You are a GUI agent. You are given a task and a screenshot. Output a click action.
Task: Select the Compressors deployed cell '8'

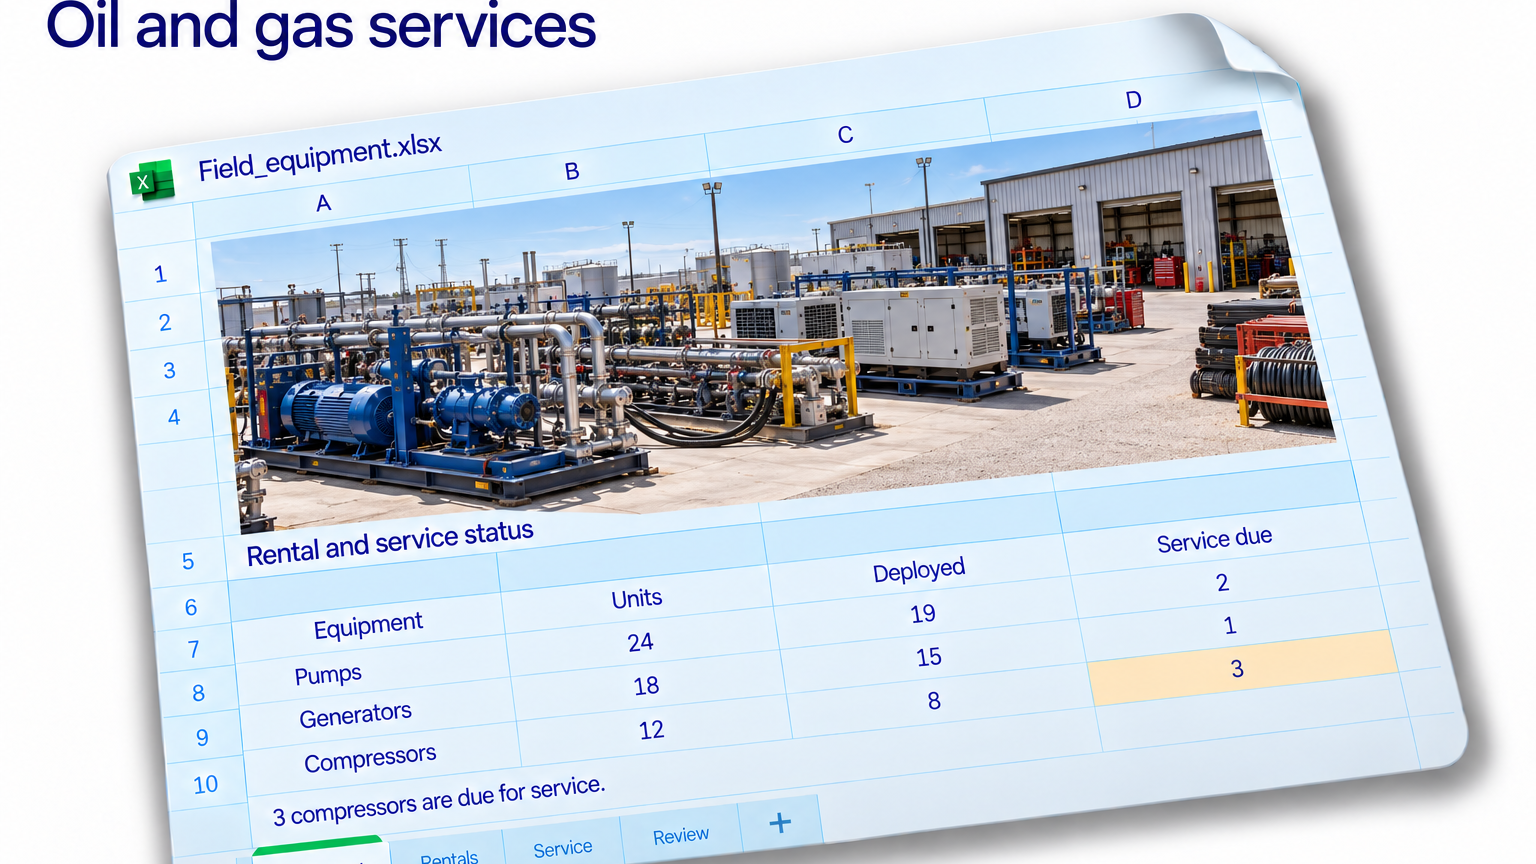coord(934,701)
